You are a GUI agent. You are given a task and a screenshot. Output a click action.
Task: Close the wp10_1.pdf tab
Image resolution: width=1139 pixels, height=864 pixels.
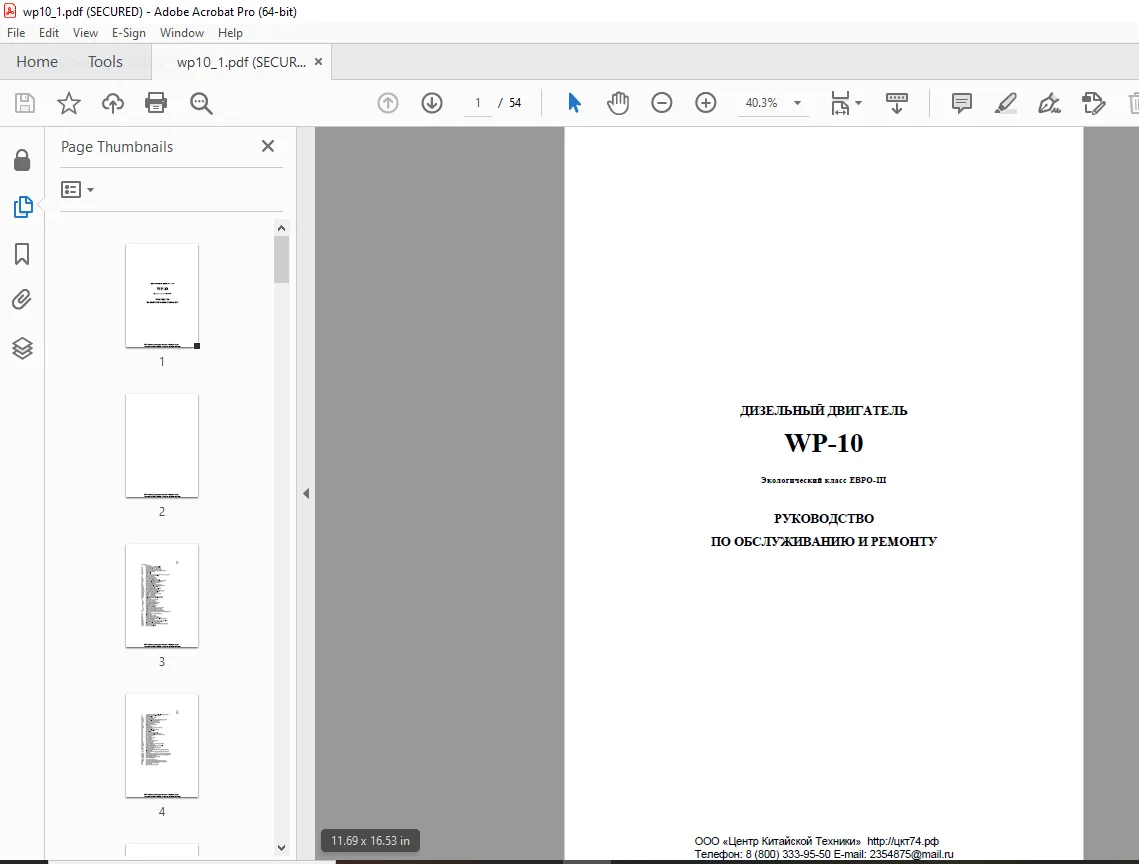(x=318, y=62)
